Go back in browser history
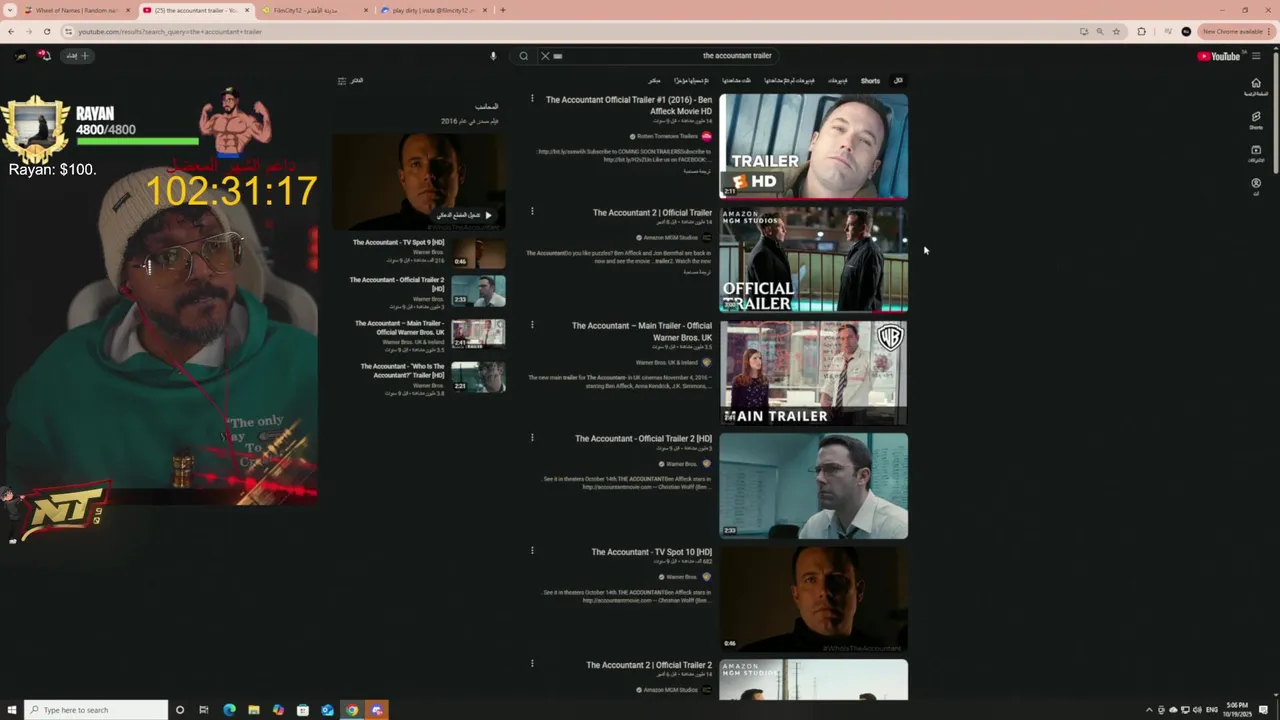This screenshot has width=1280, height=720. coord(11,31)
